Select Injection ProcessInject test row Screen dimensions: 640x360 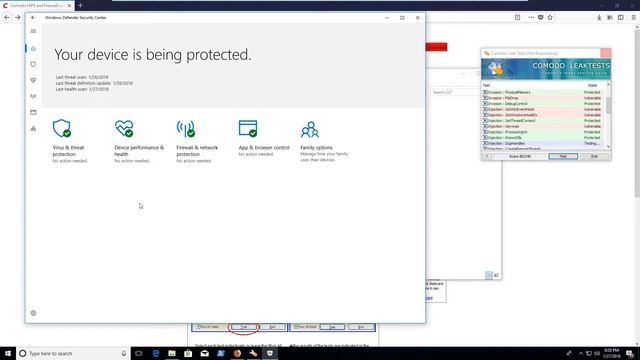[x=542, y=132]
